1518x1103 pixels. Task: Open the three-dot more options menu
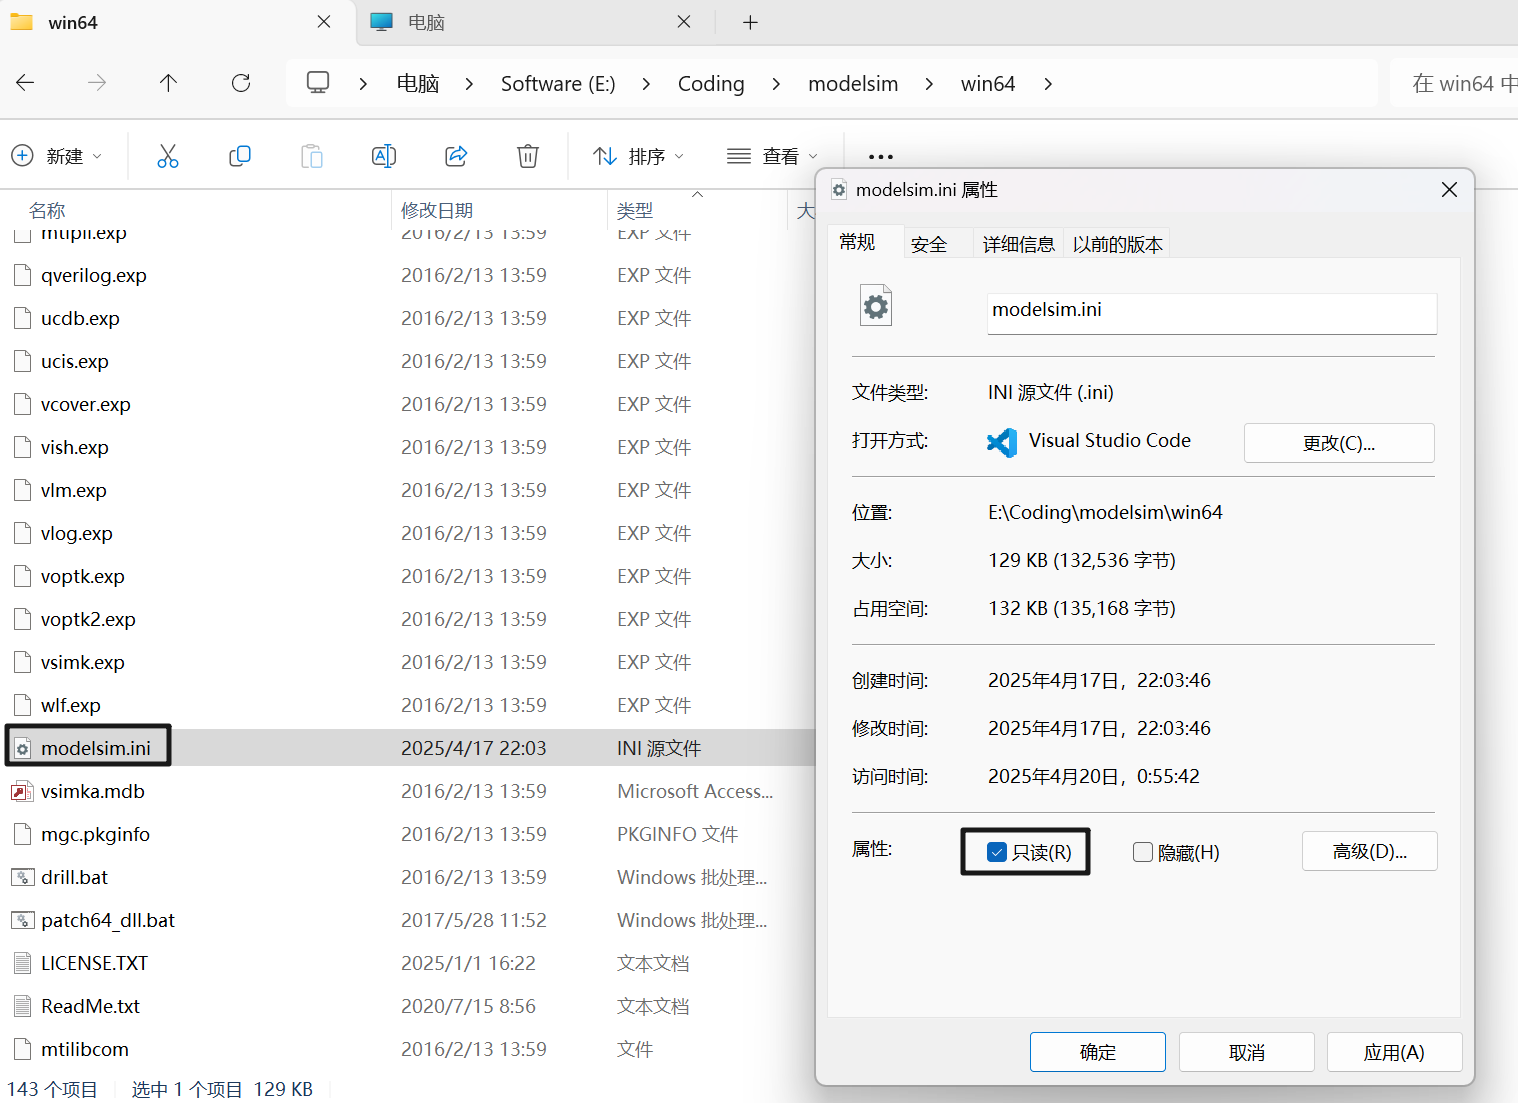[x=881, y=157]
